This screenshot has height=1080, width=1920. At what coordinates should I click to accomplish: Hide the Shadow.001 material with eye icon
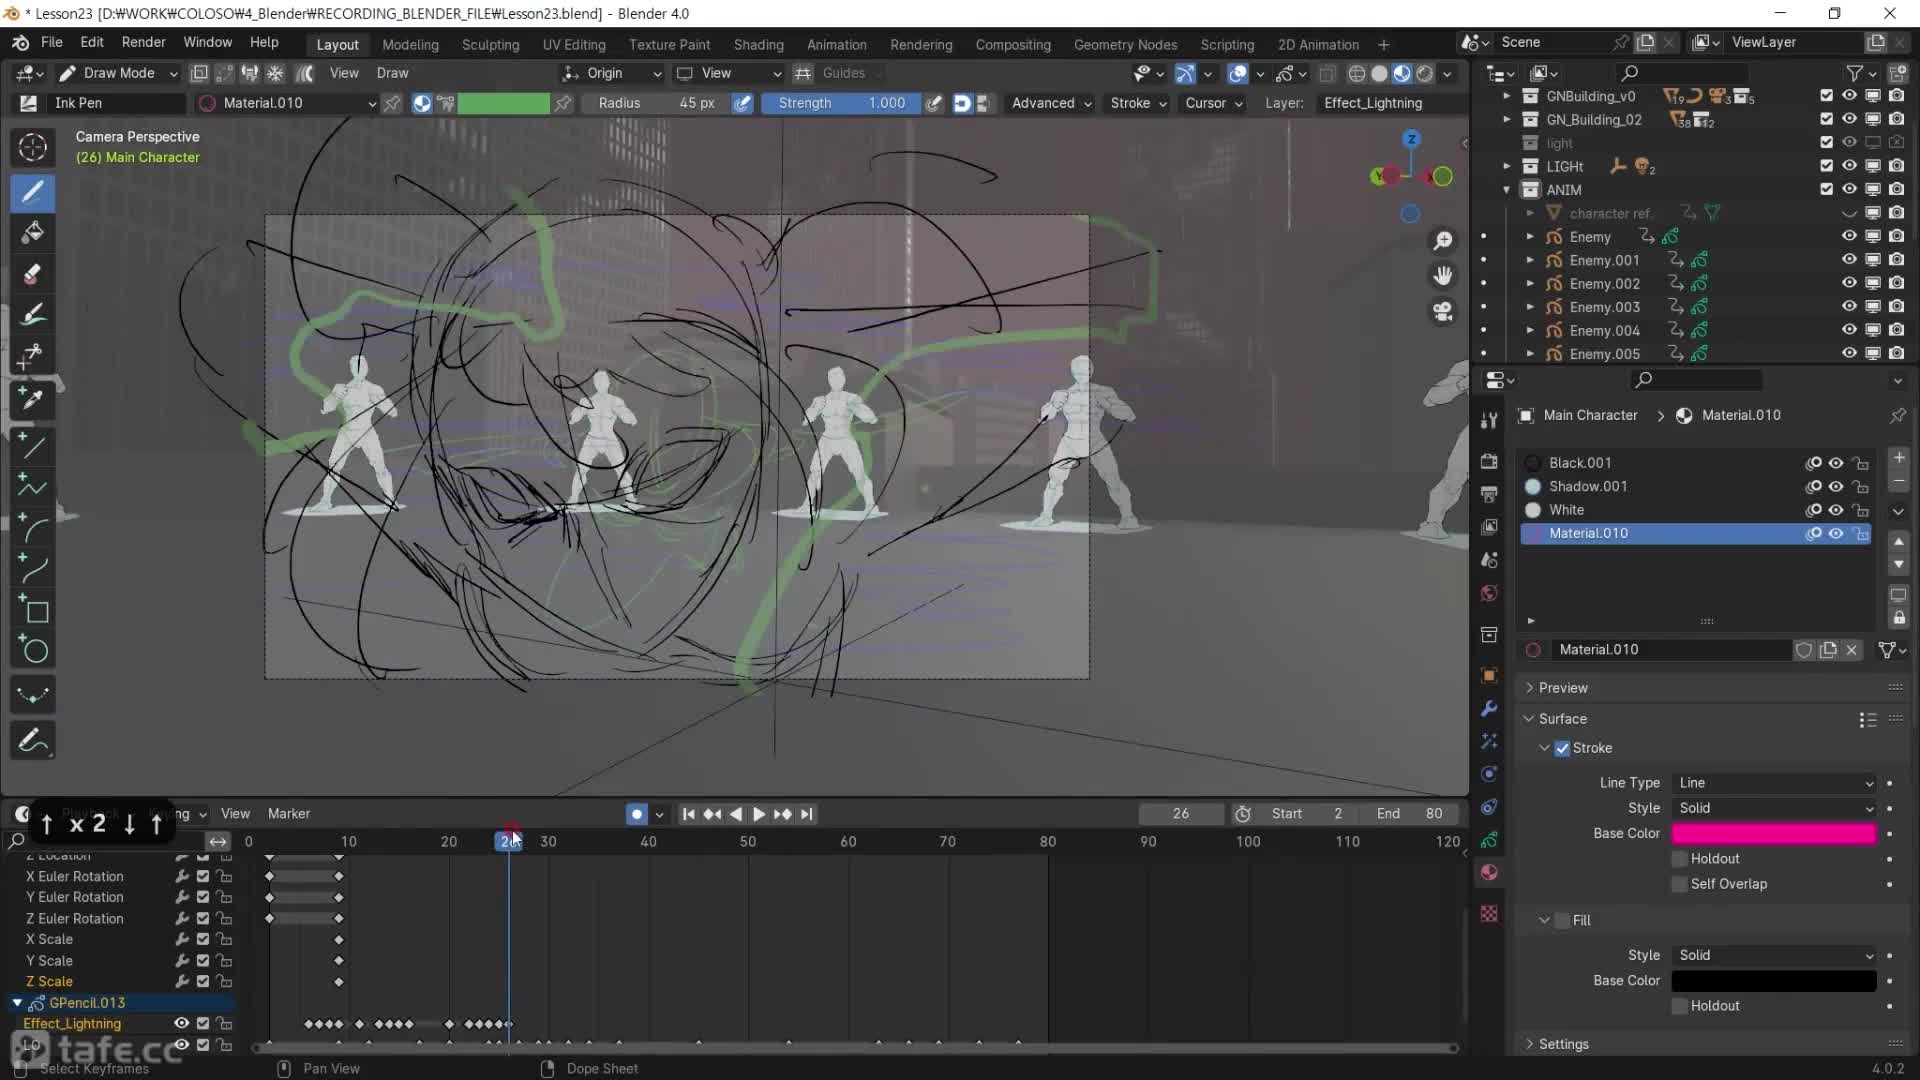pyautogui.click(x=1836, y=487)
